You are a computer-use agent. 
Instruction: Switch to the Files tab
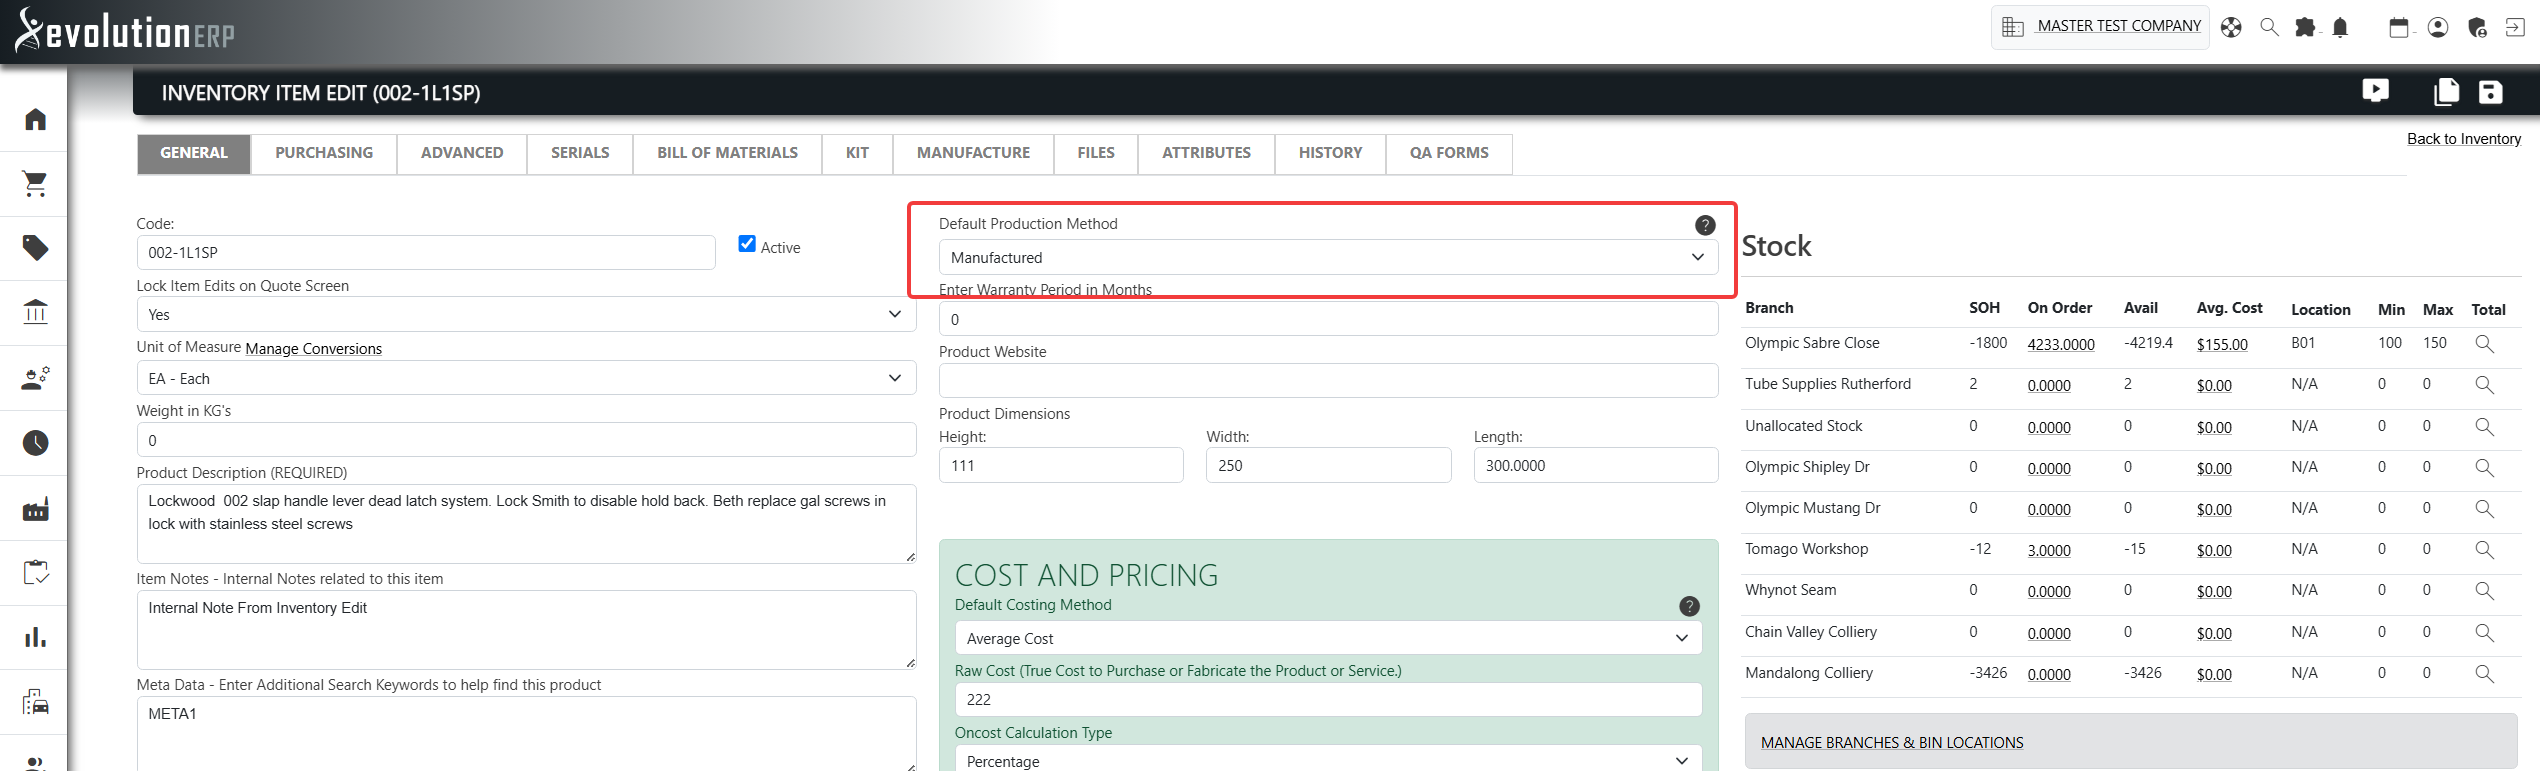[1096, 153]
